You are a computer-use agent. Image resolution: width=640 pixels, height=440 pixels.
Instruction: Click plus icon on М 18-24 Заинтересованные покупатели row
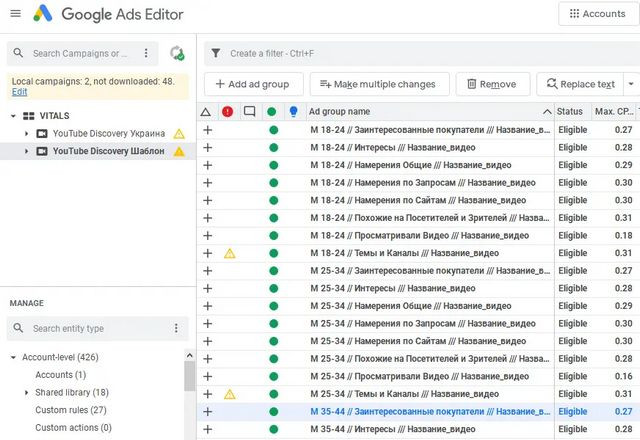(x=208, y=130)
